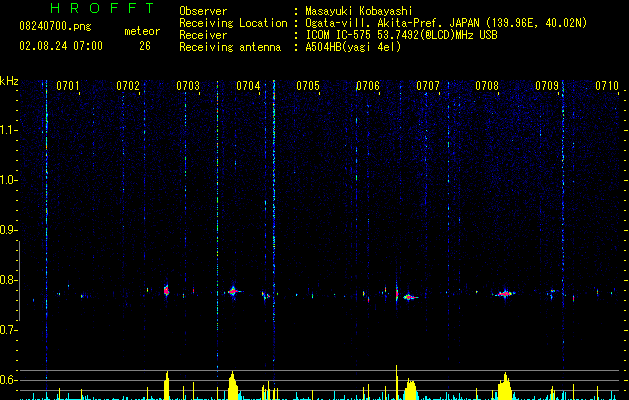Click the 0704 time marker
Viewport: 629px width, 400px height.
click(248, 86)
